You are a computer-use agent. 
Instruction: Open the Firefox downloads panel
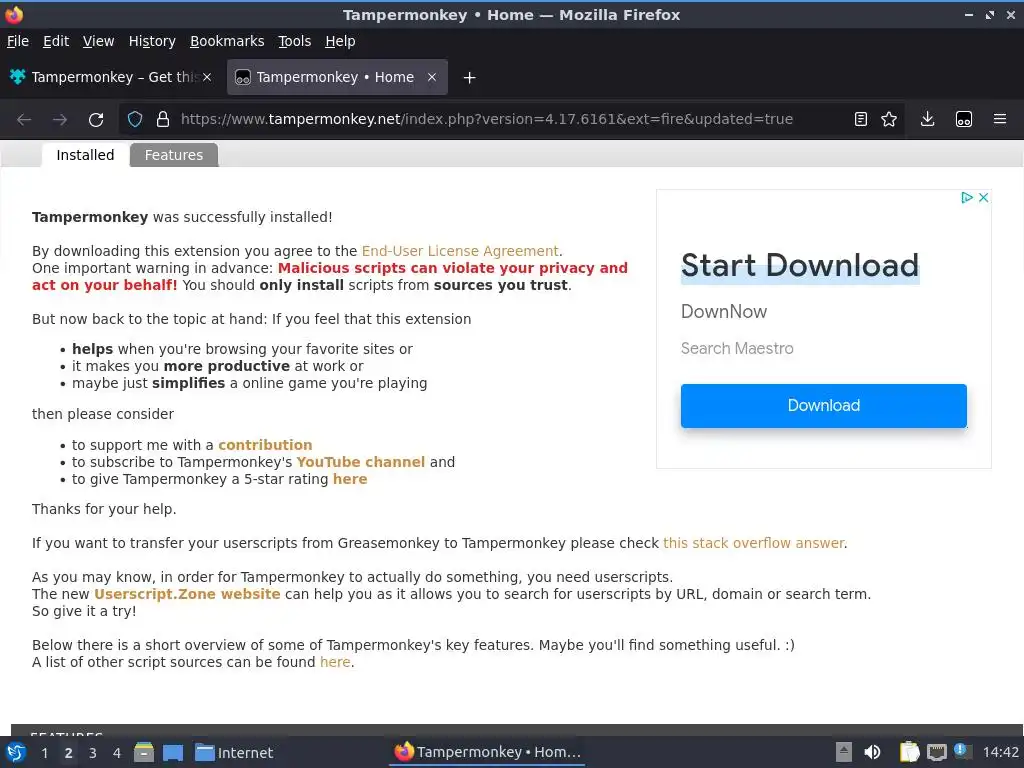tap(927, 119)
